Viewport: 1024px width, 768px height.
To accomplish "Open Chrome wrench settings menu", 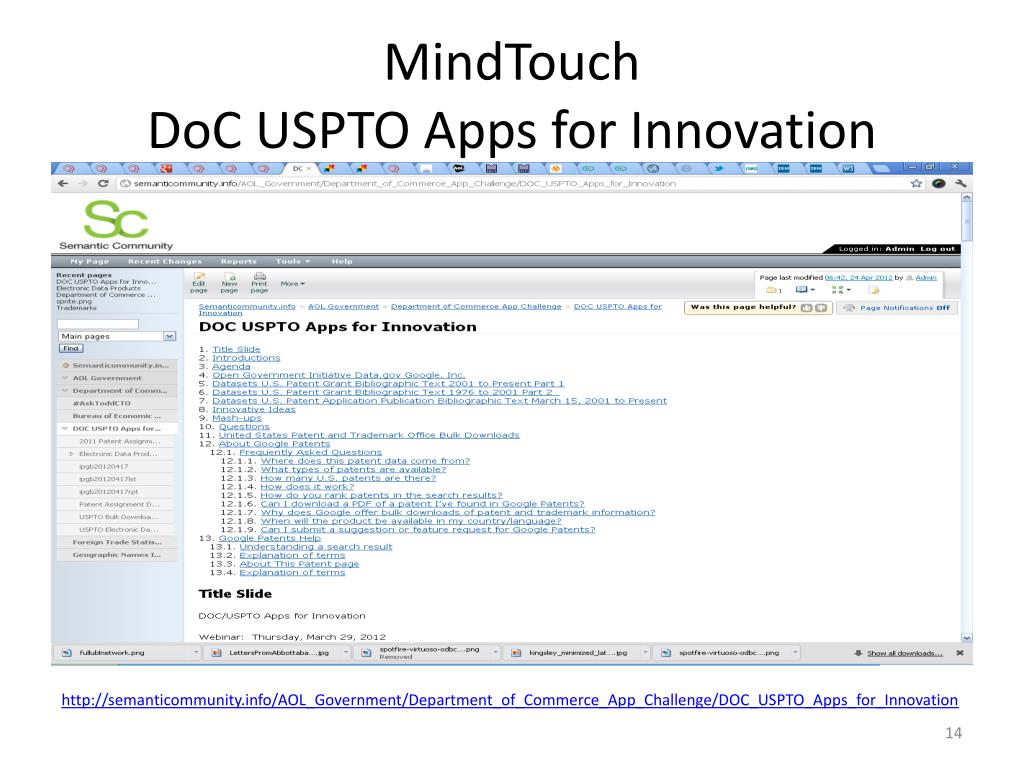I will coord(961,184).
